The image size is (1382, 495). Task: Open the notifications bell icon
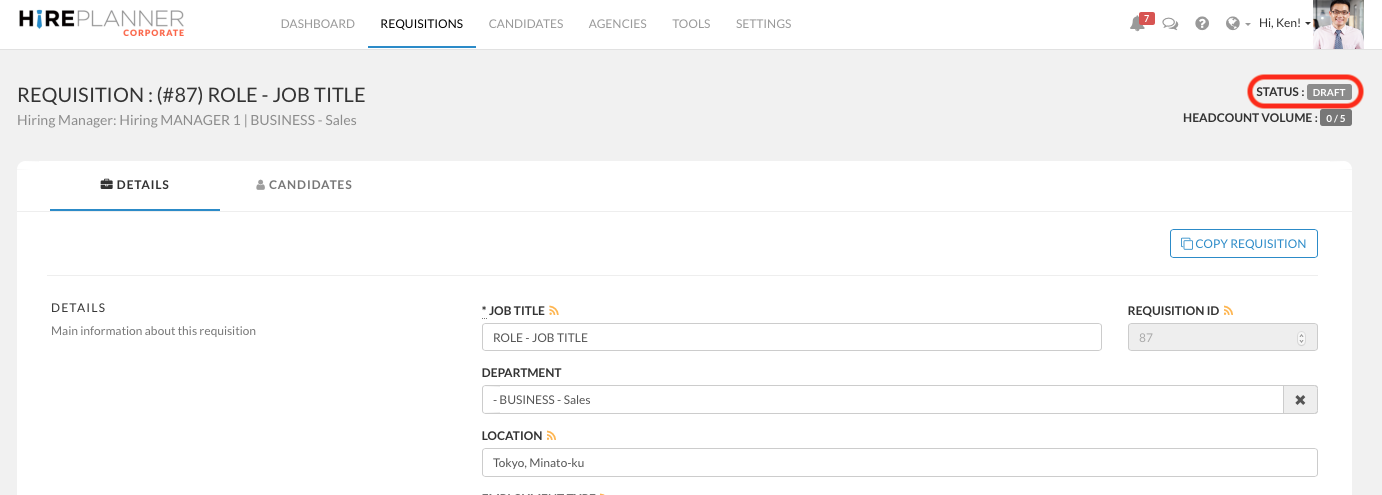(1137, 24)
